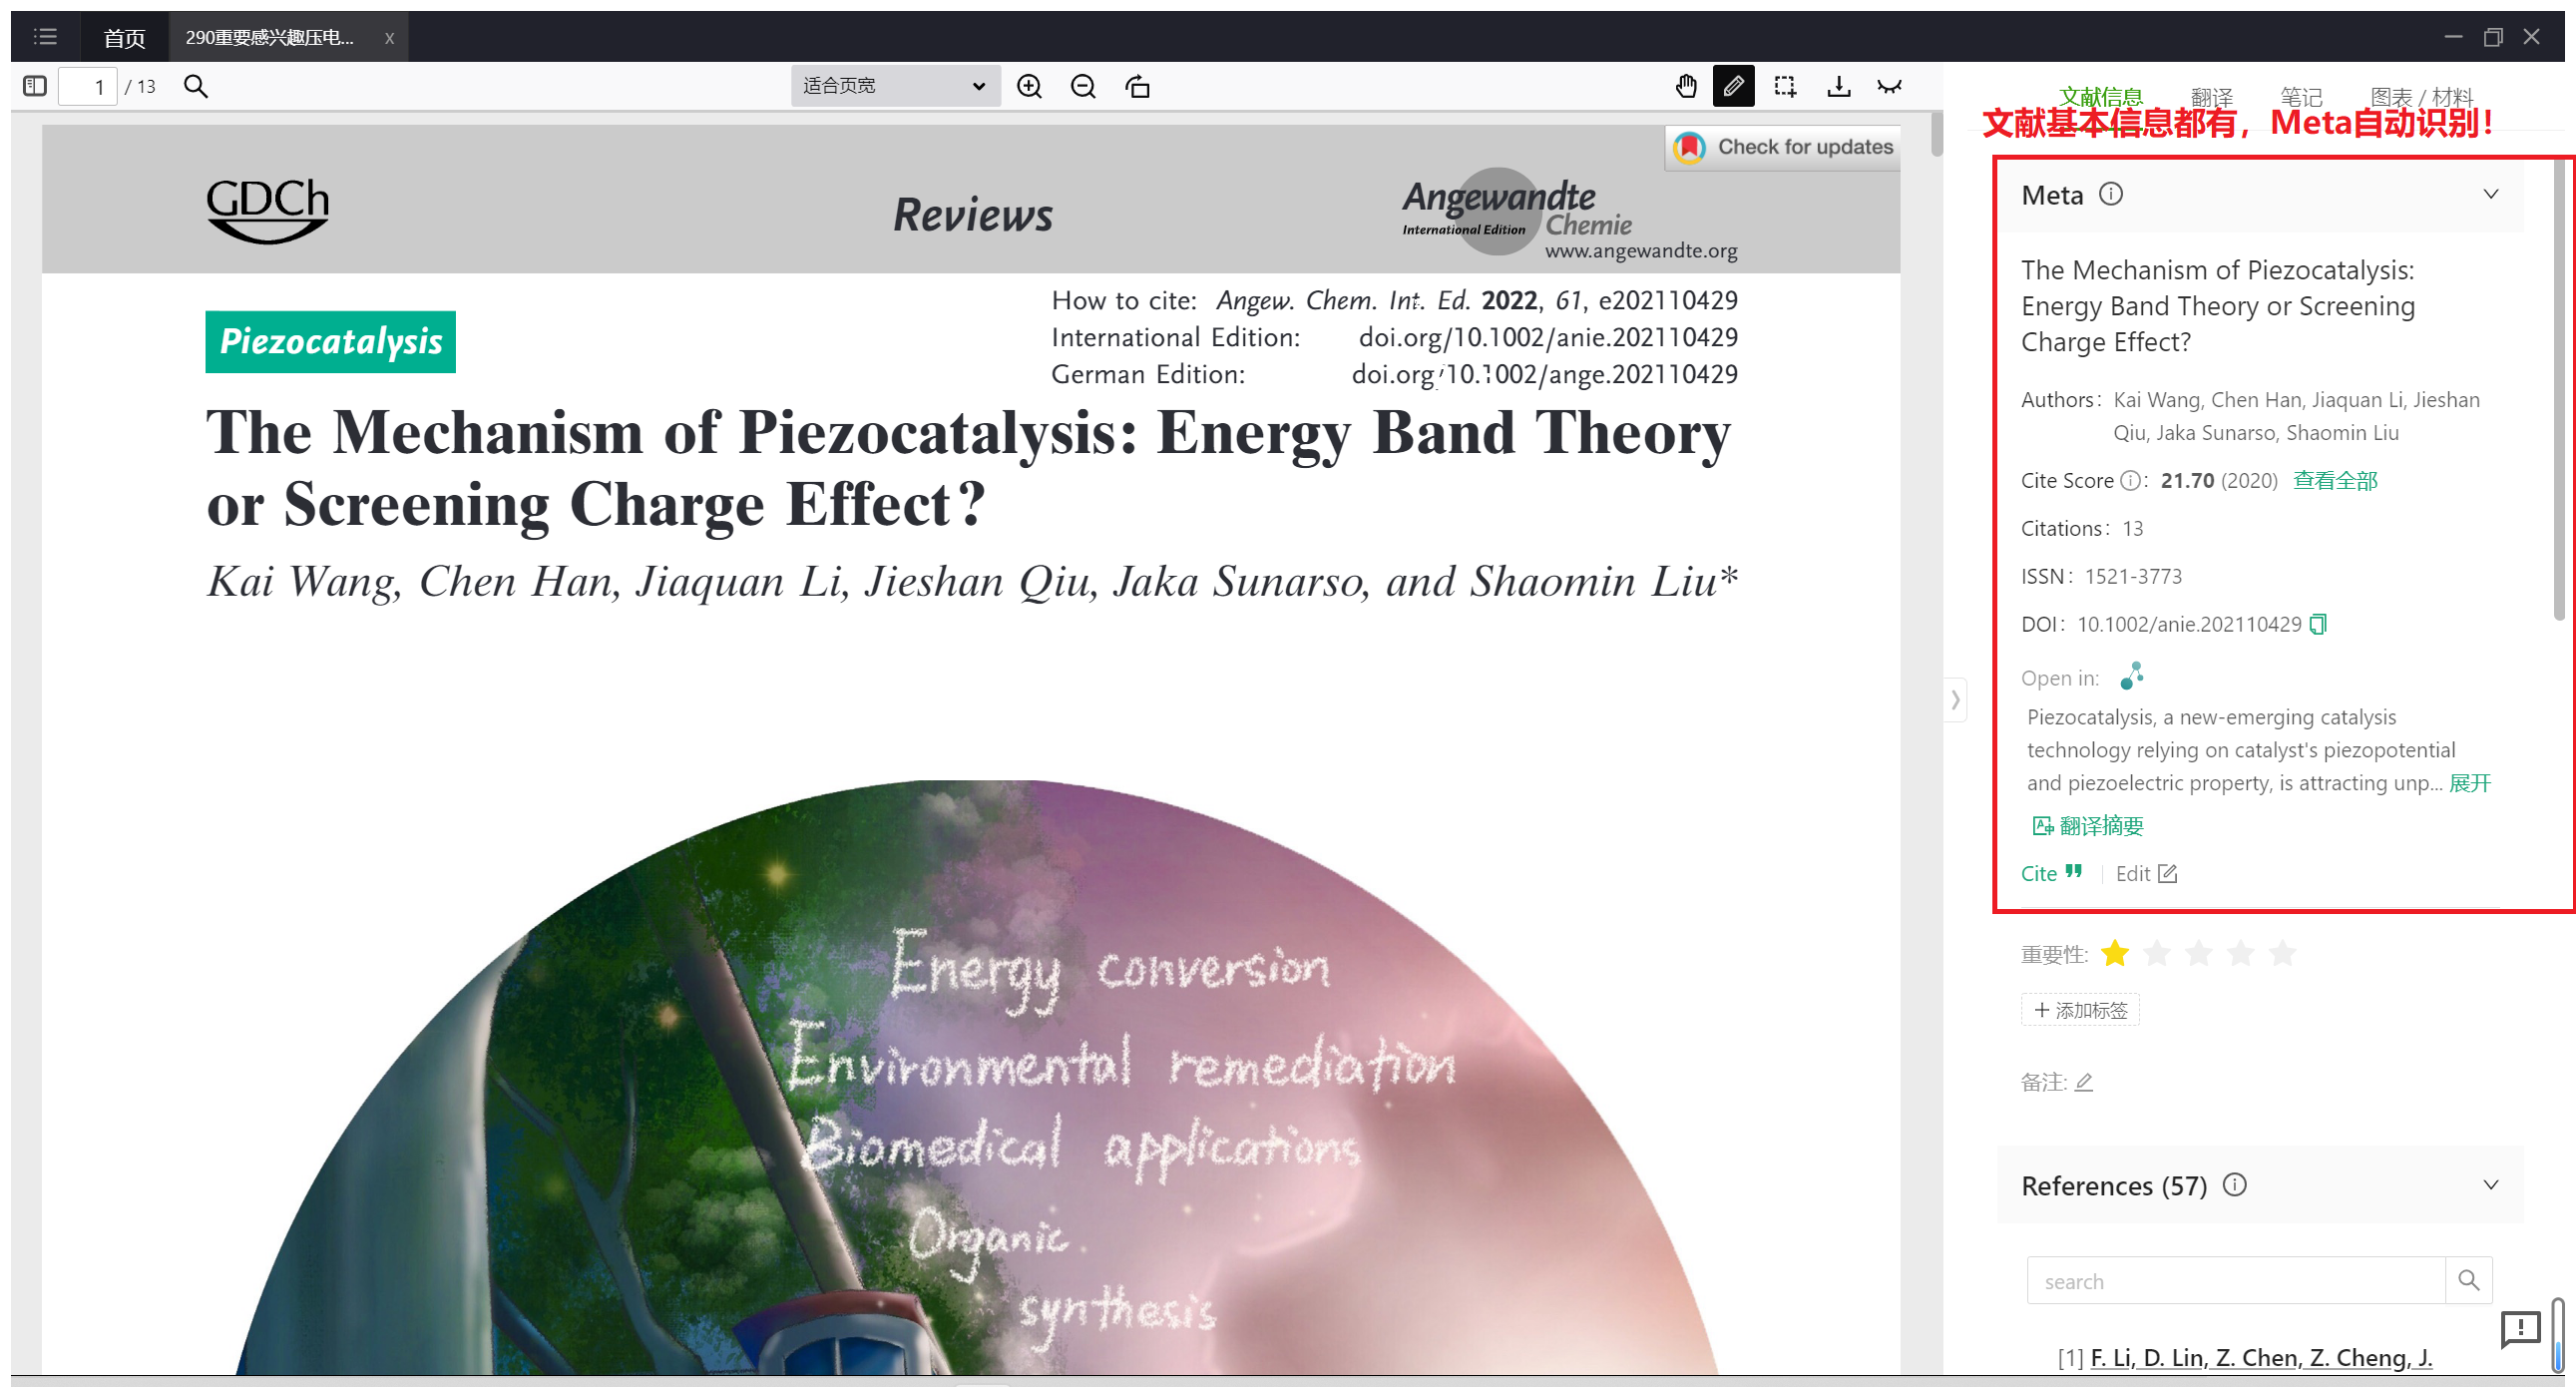Download the PDF with download icon

coord(1838,86)
